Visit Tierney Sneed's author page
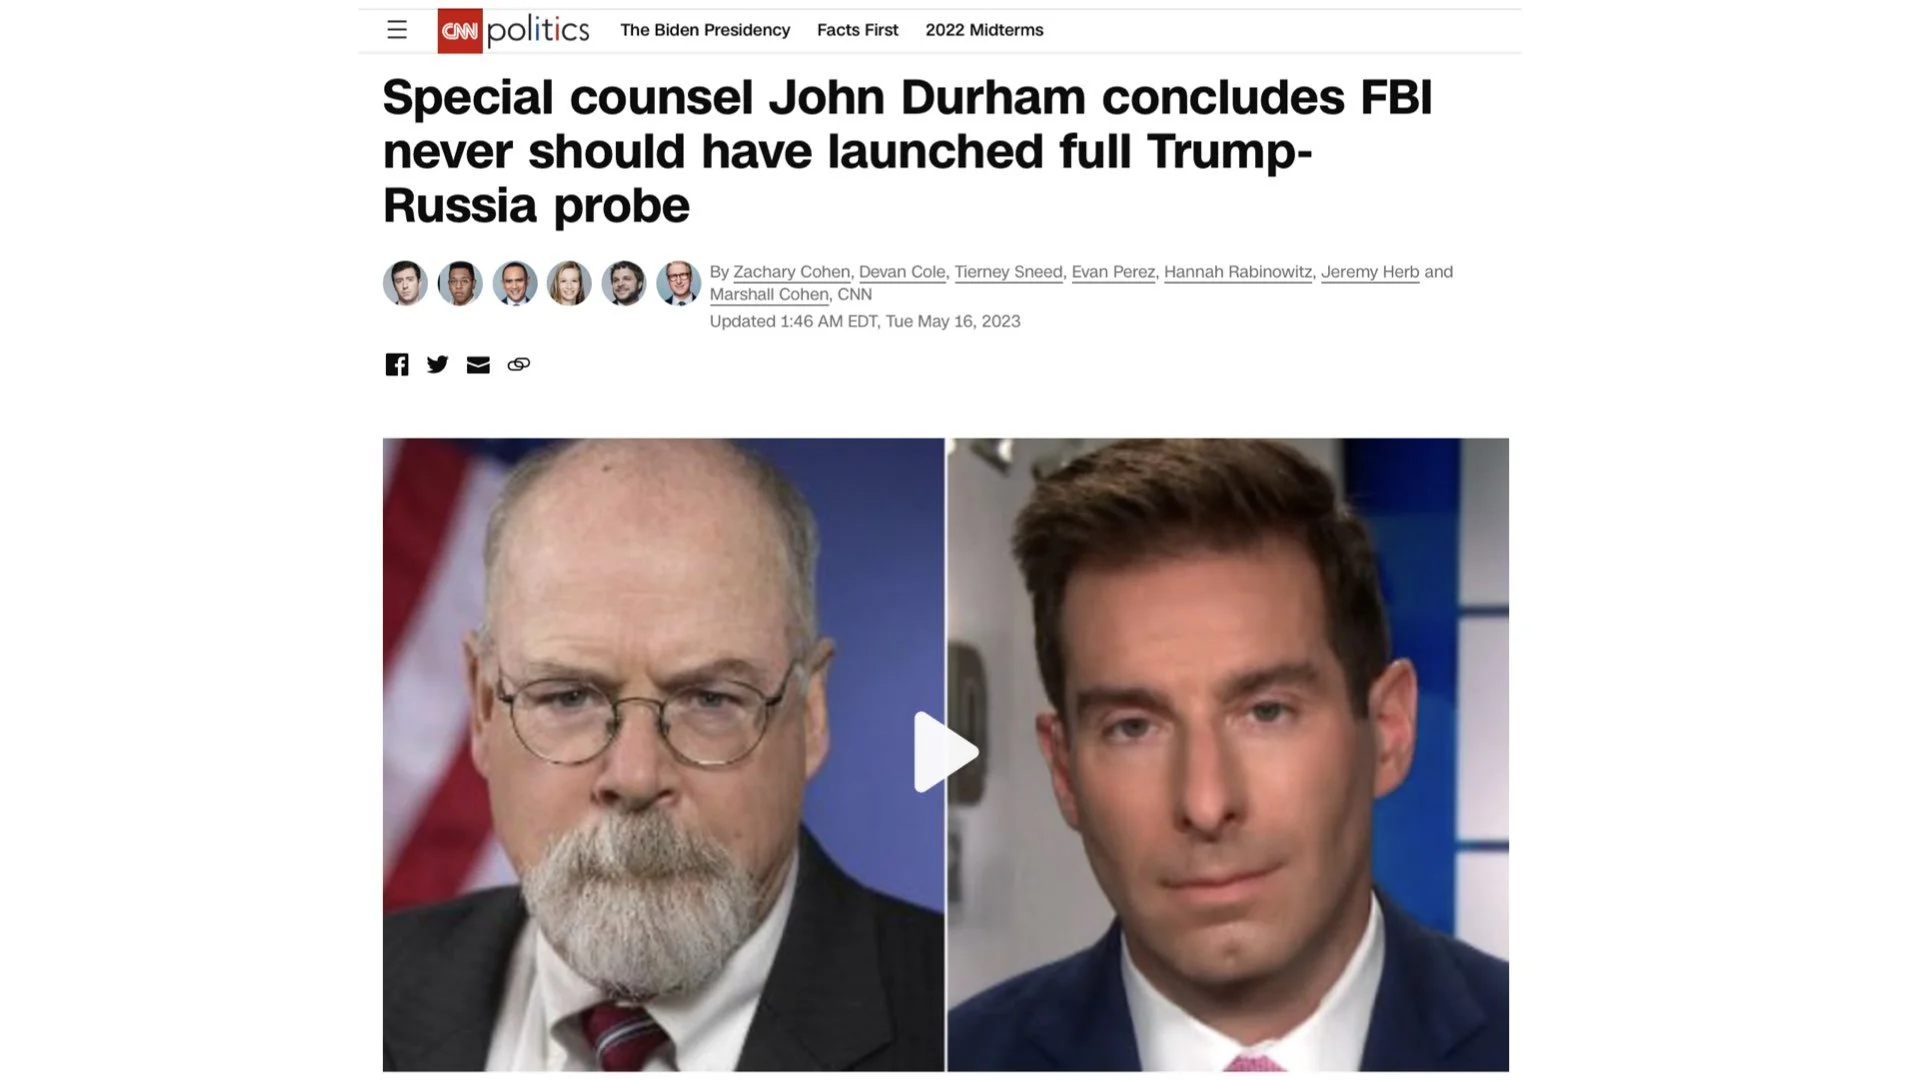The image size is (1920, 1080). coord(1008,272)
